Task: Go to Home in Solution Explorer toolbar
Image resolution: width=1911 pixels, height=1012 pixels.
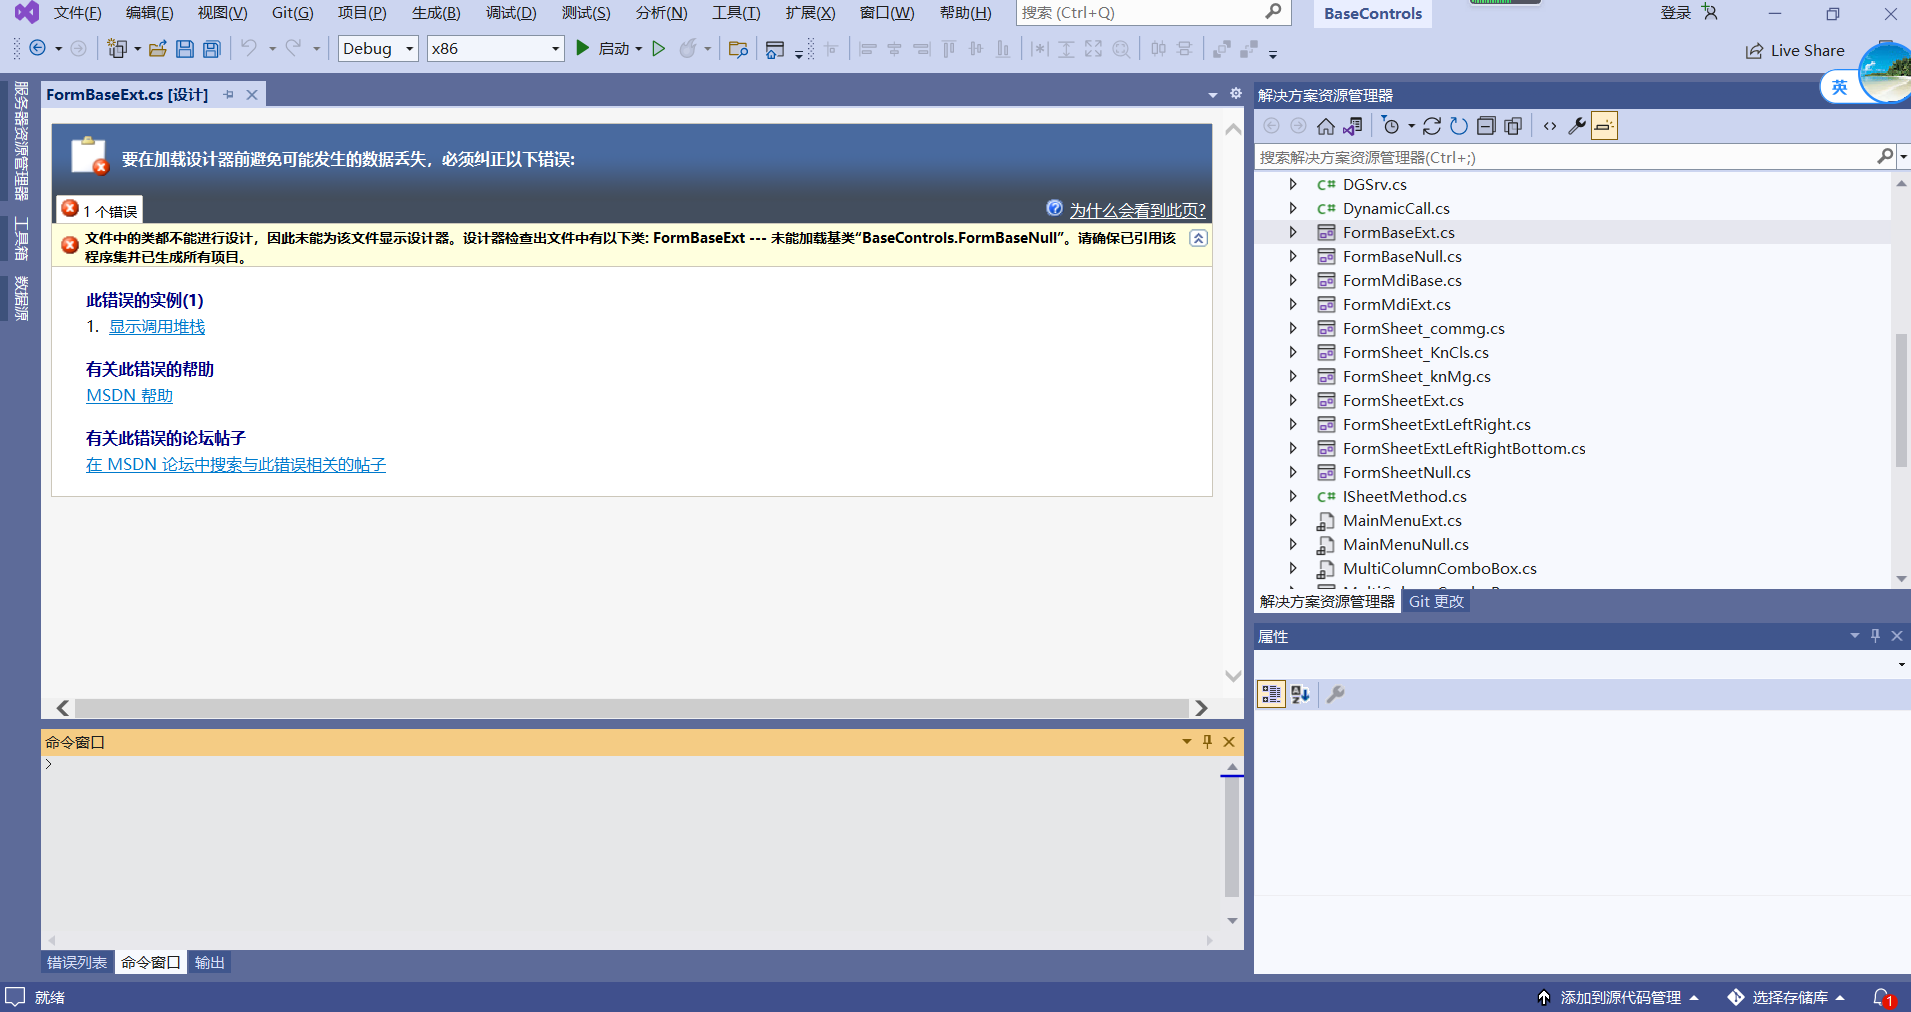Action: (x=1326, y=126)
